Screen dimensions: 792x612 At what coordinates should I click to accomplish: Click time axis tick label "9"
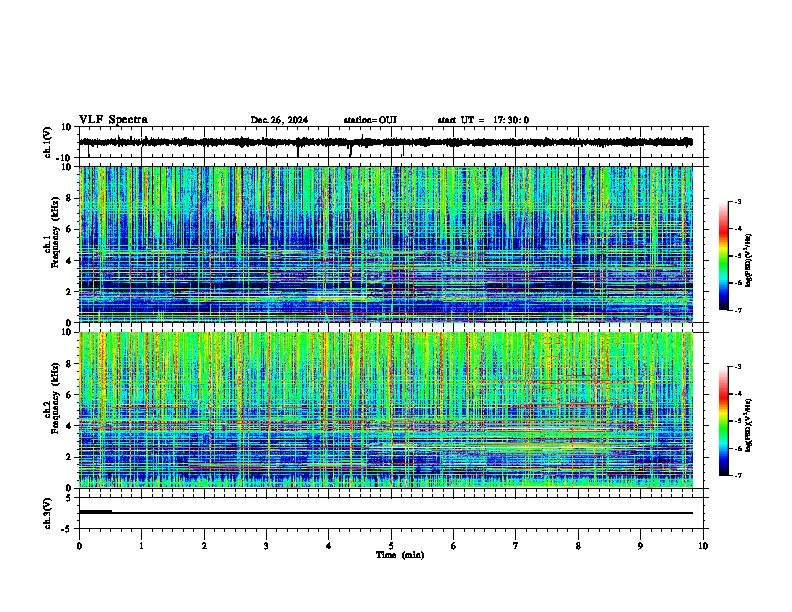(640, 546)
